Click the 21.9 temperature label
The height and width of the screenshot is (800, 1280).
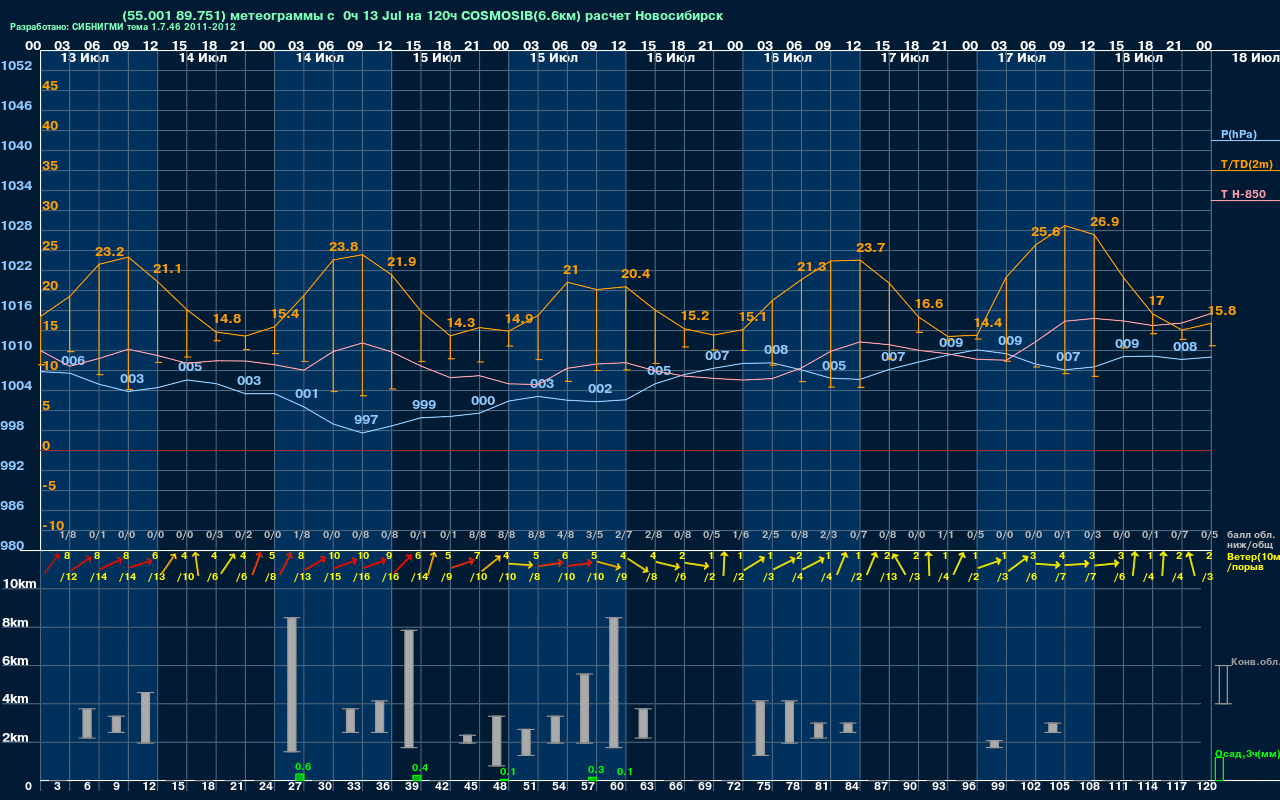click(x=402, y=262)
